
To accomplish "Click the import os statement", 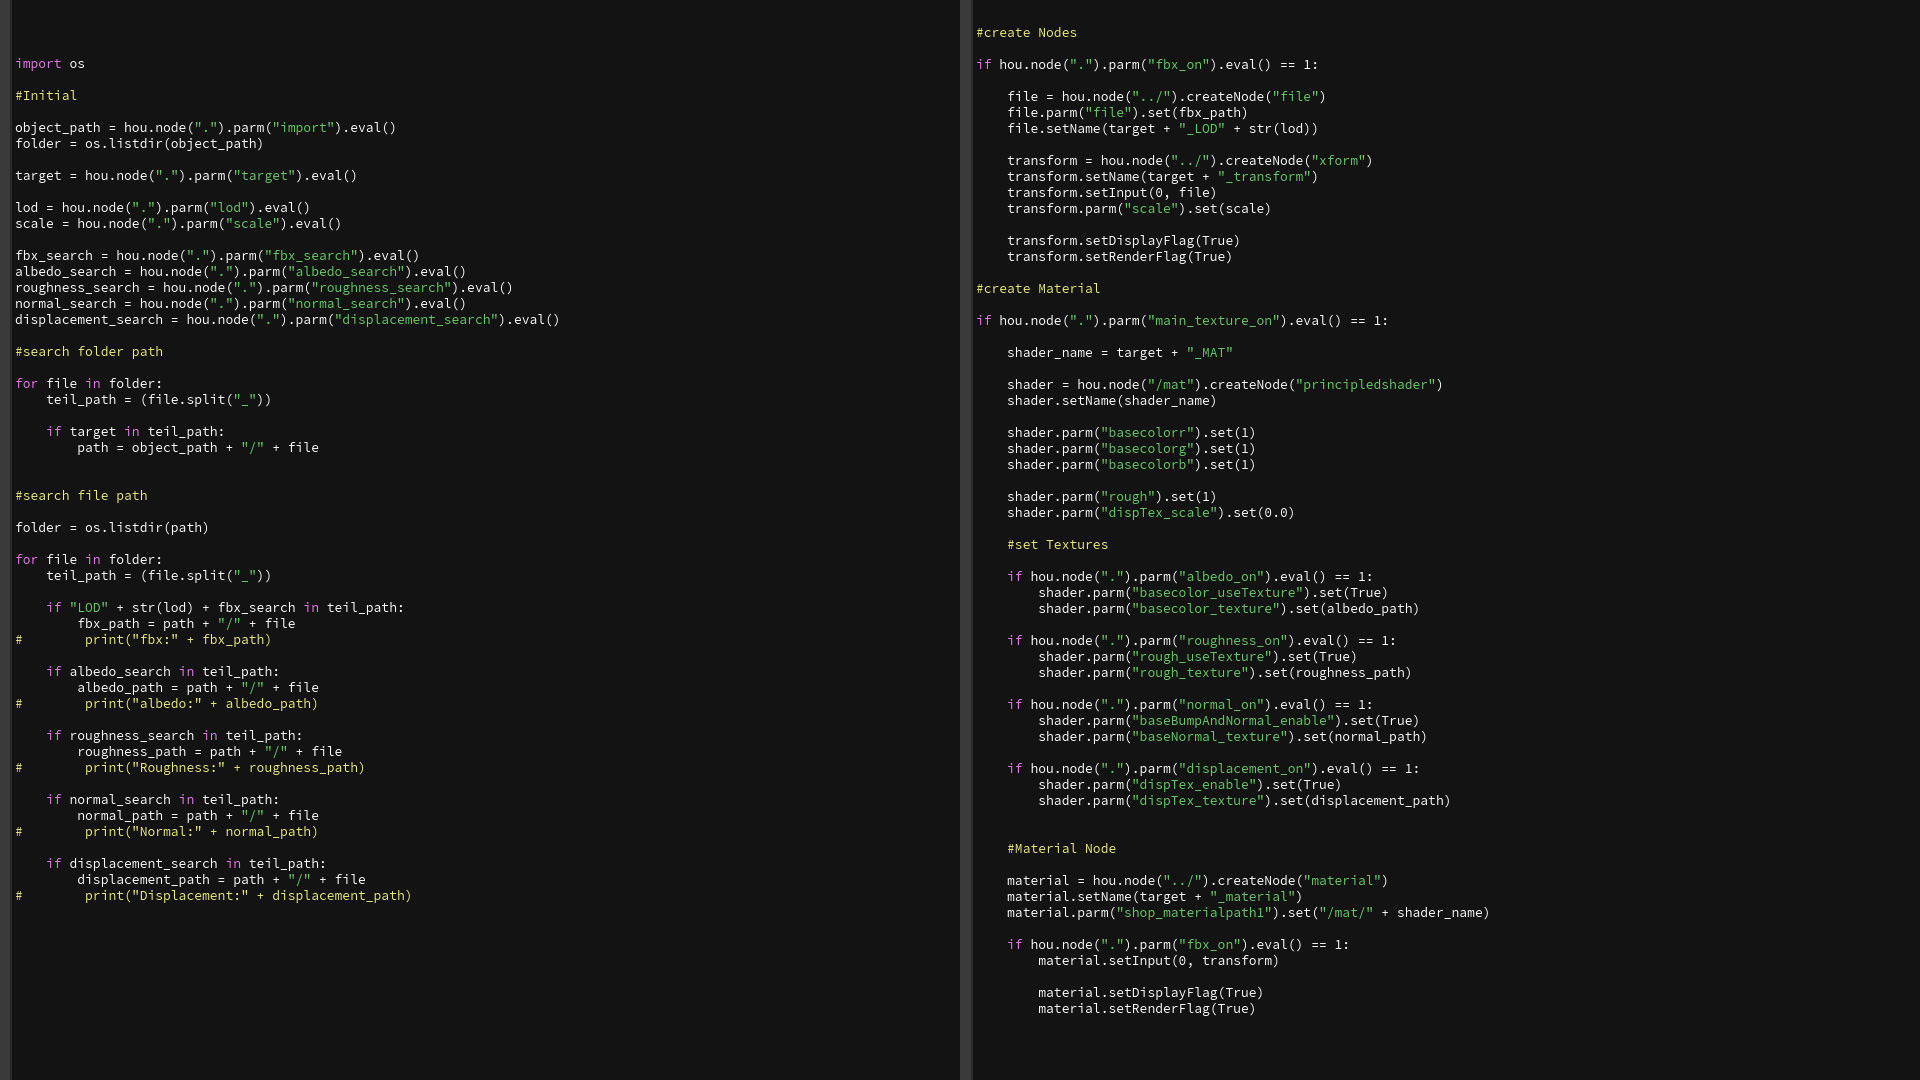I will [48, 63].
